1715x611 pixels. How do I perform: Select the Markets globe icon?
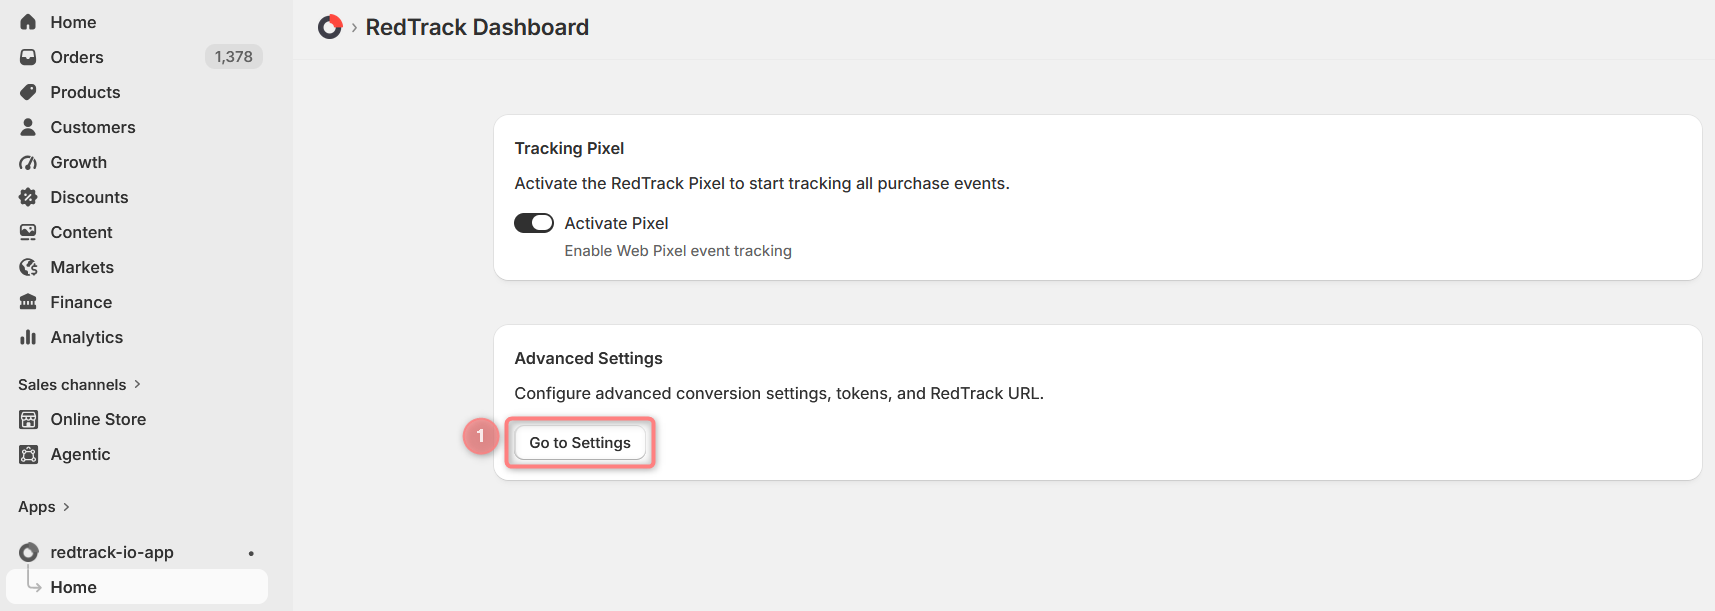(x=28, y=267)
